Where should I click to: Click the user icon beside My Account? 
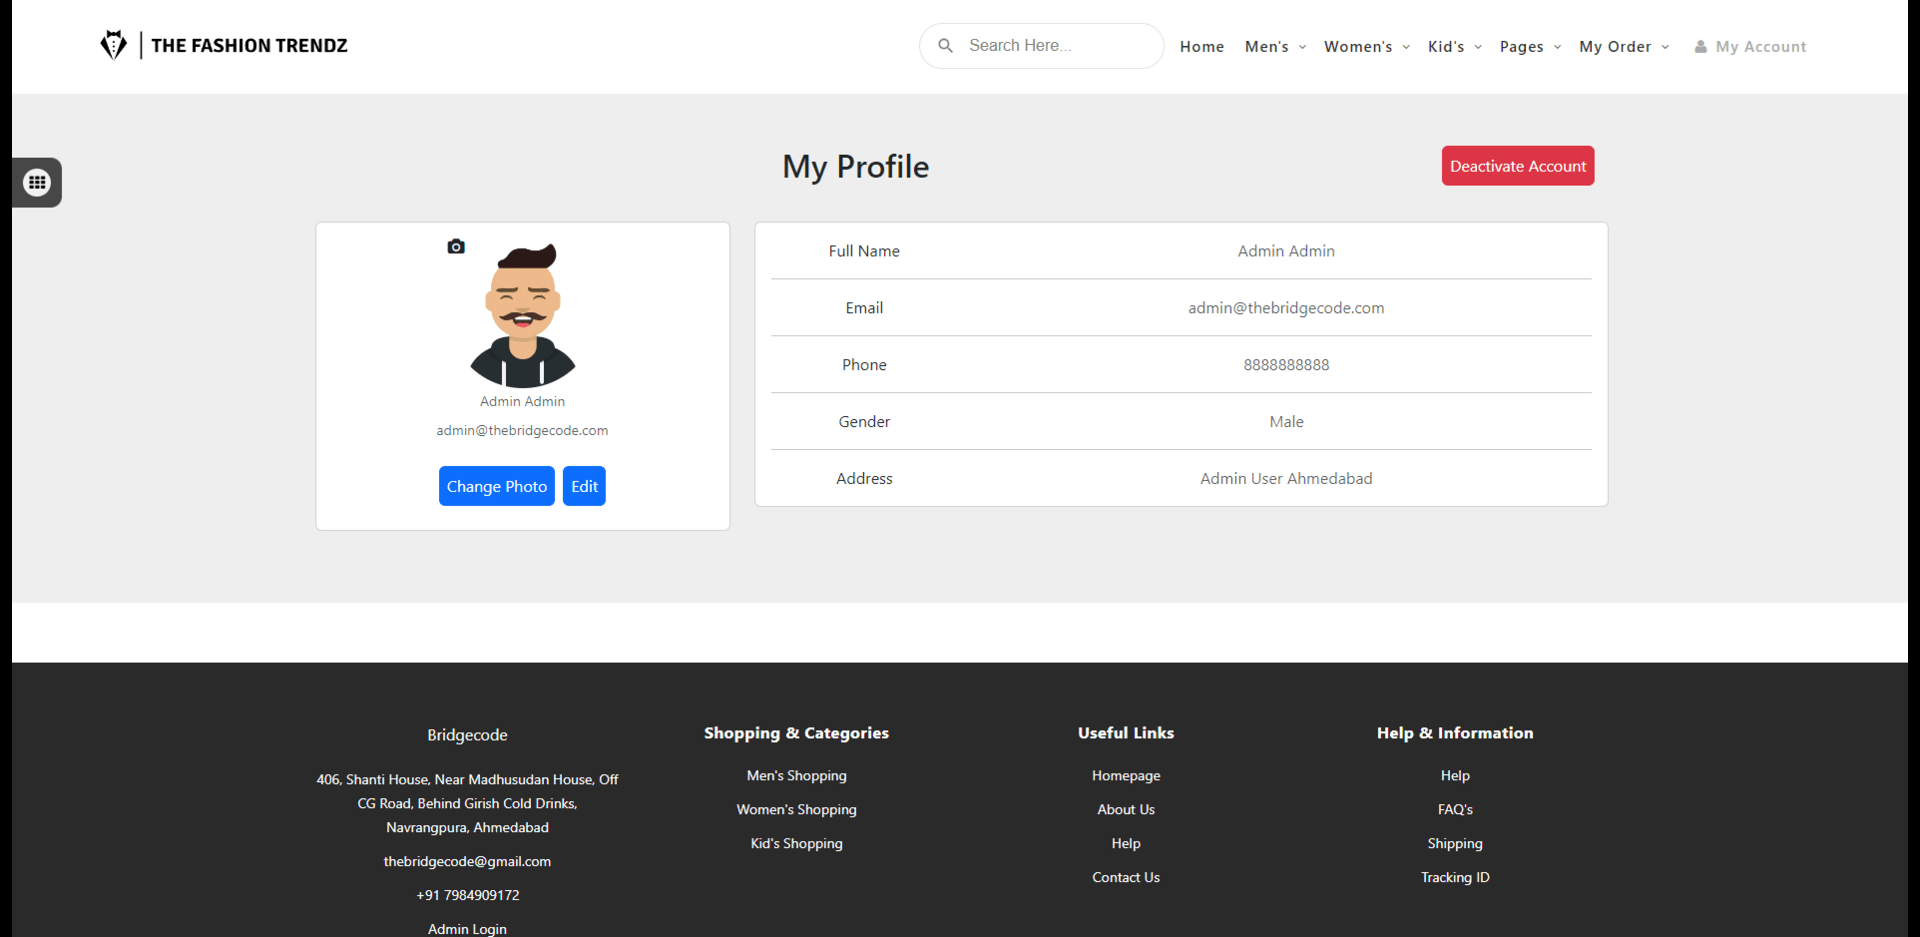click(1700, 47)
